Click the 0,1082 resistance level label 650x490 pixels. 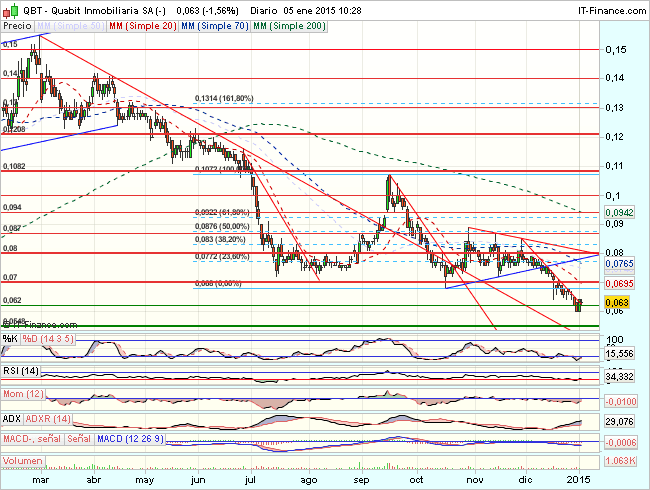tap(14, 166)
